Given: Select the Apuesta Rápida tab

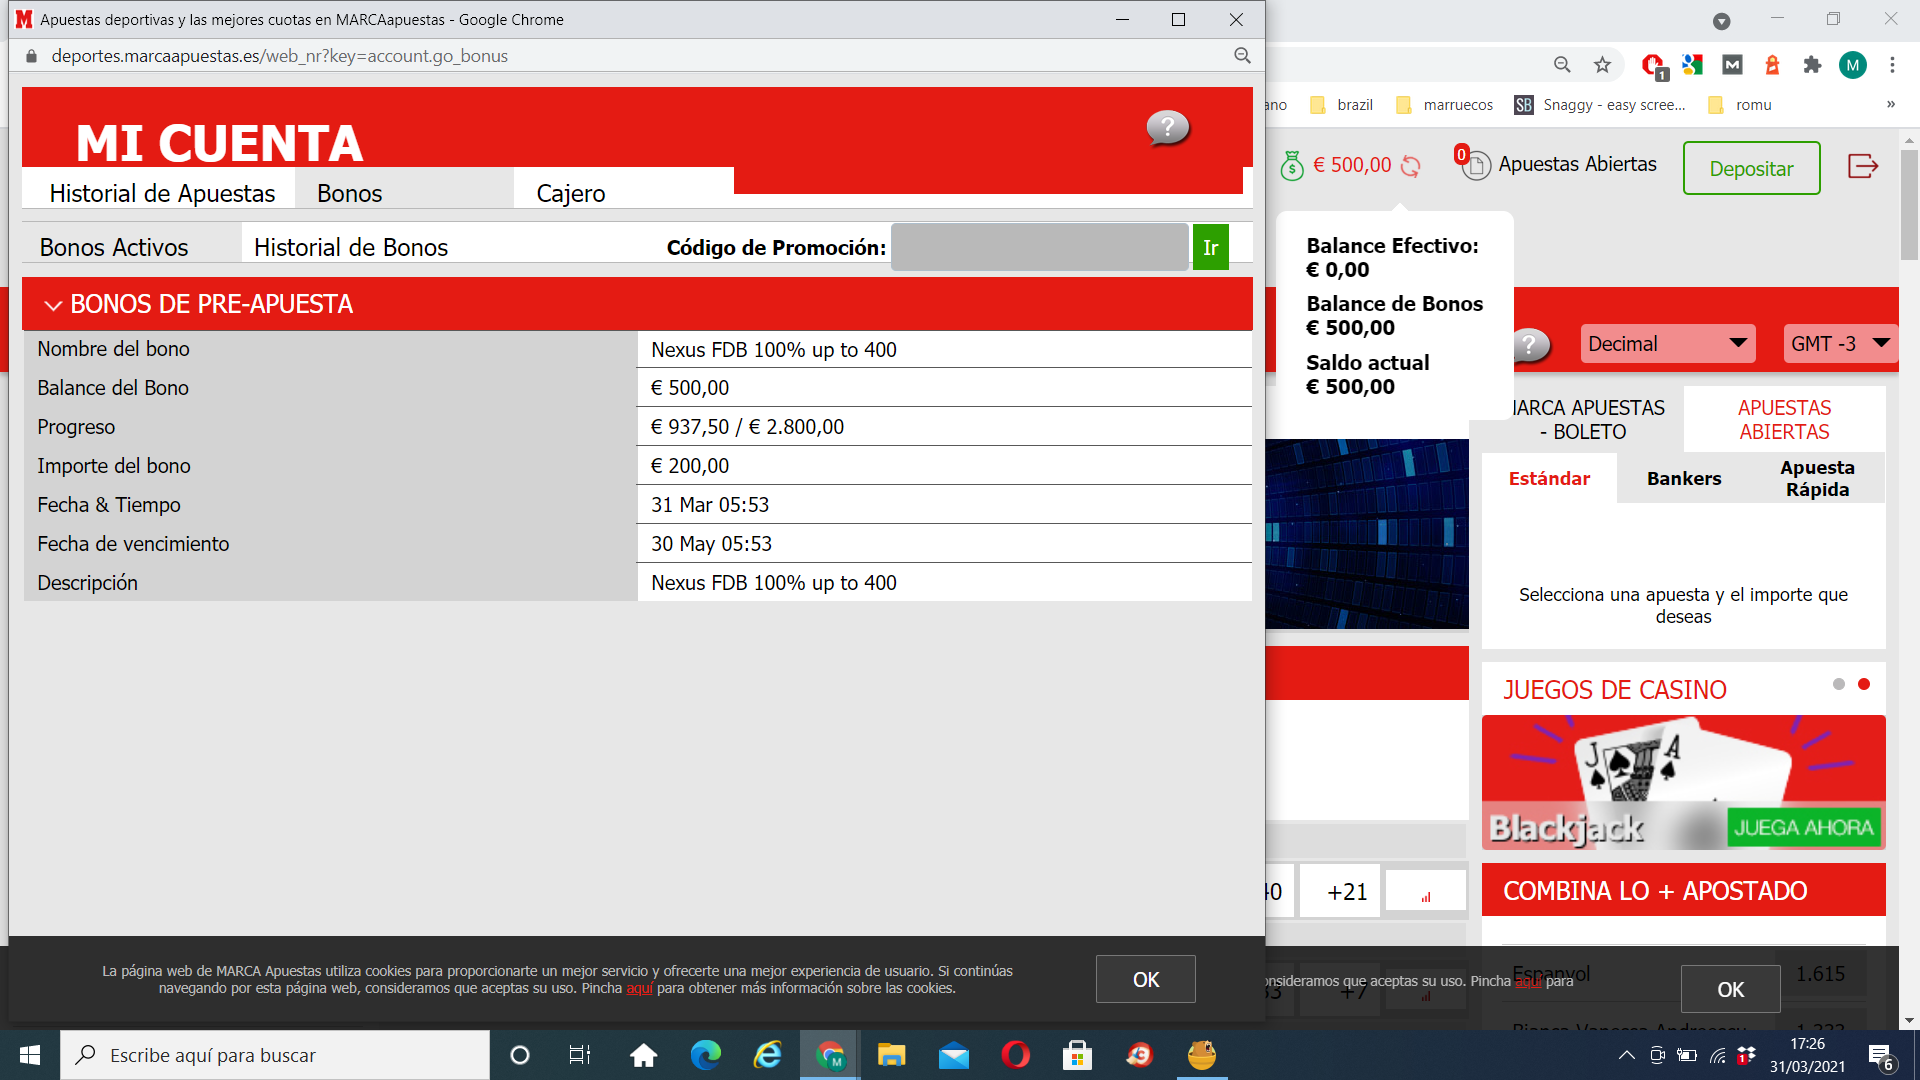Looking at the screenshot, I should (x=1817, y=479).
